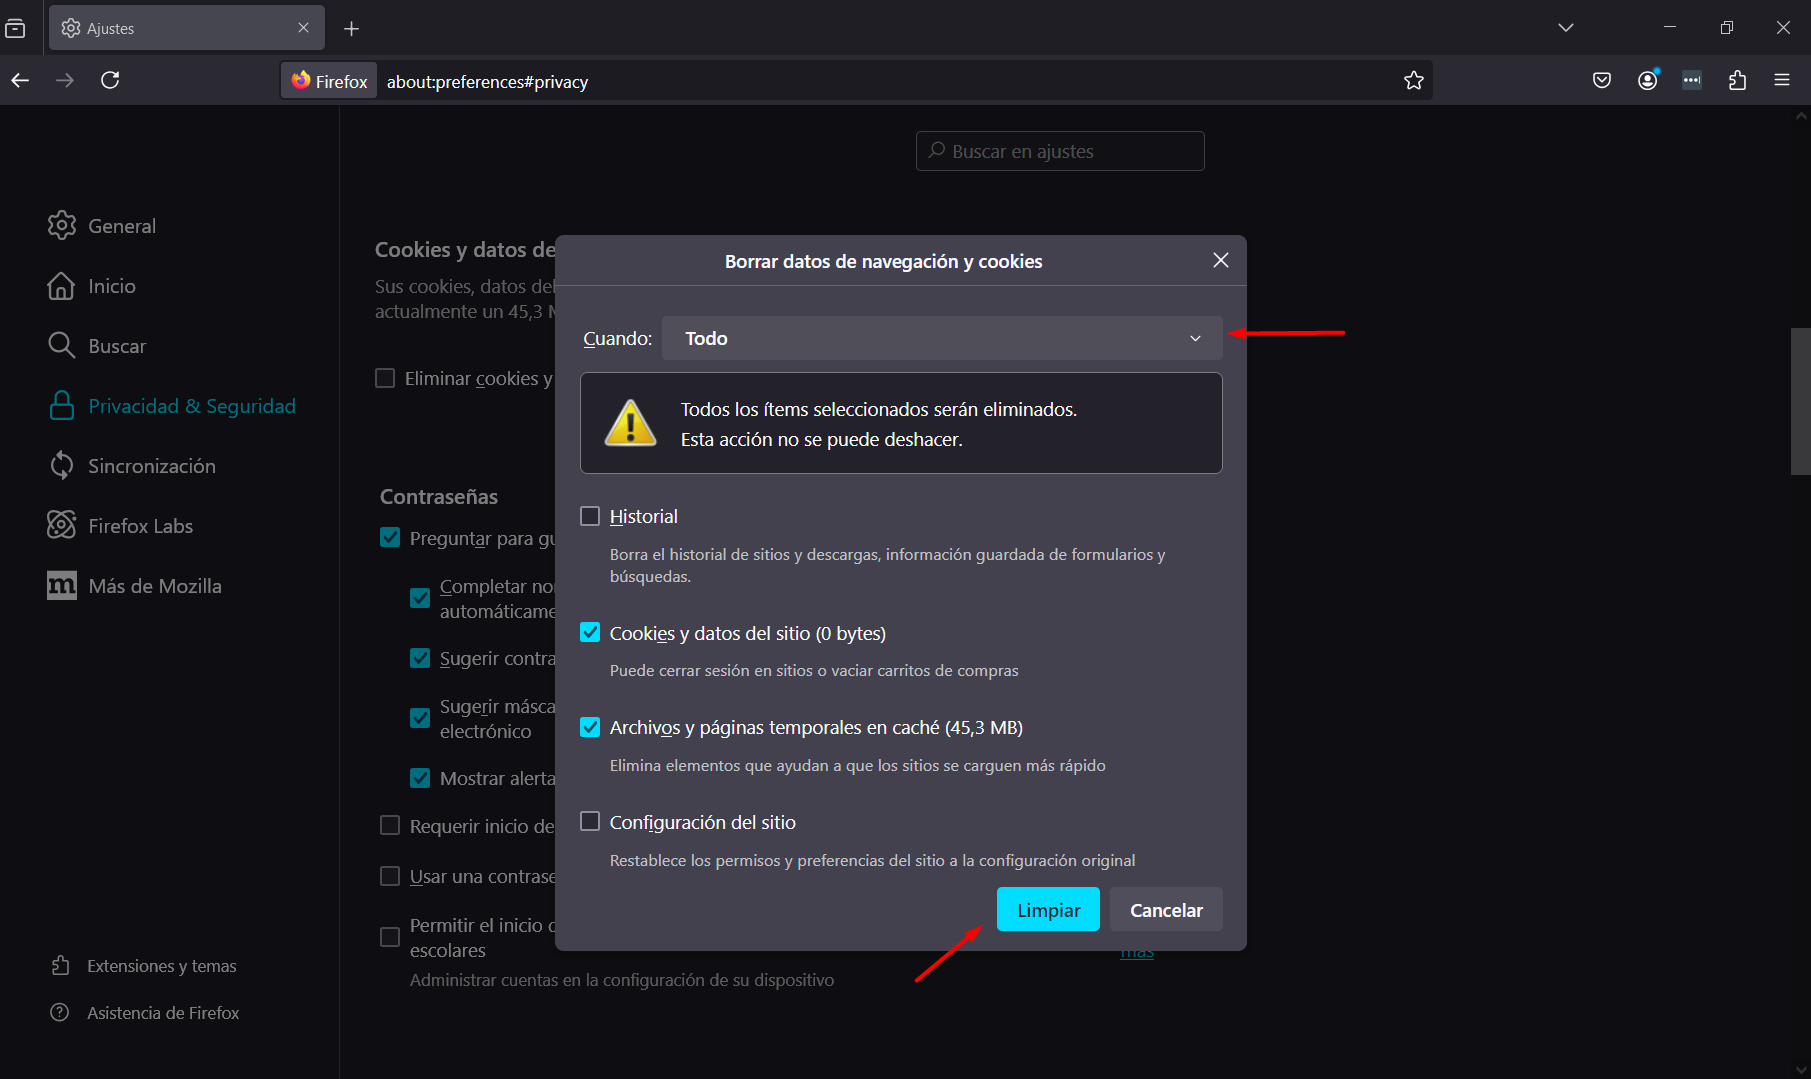Image resolution: width=1811 pixels, height=1079 pixels.
Task: Click the yellow warning triangle icon
Action: (x=630, y=423)
